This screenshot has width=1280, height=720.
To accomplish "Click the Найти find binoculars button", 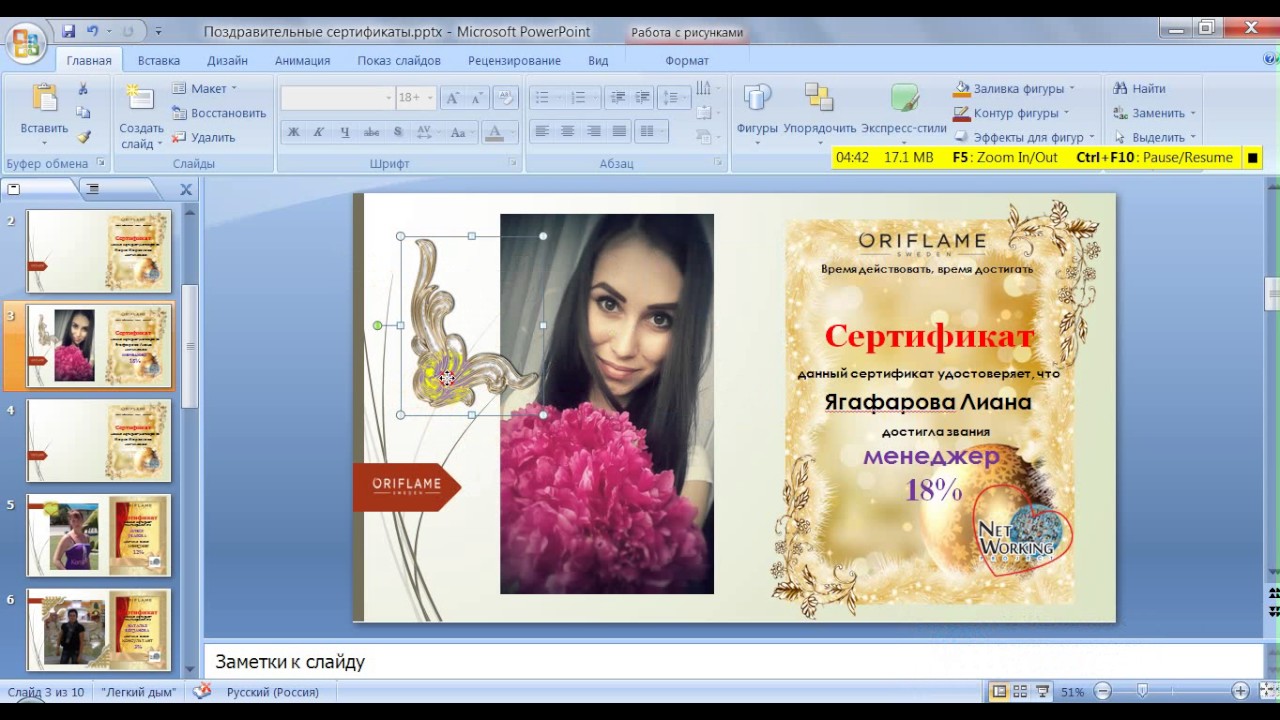I will (1140, 89).
